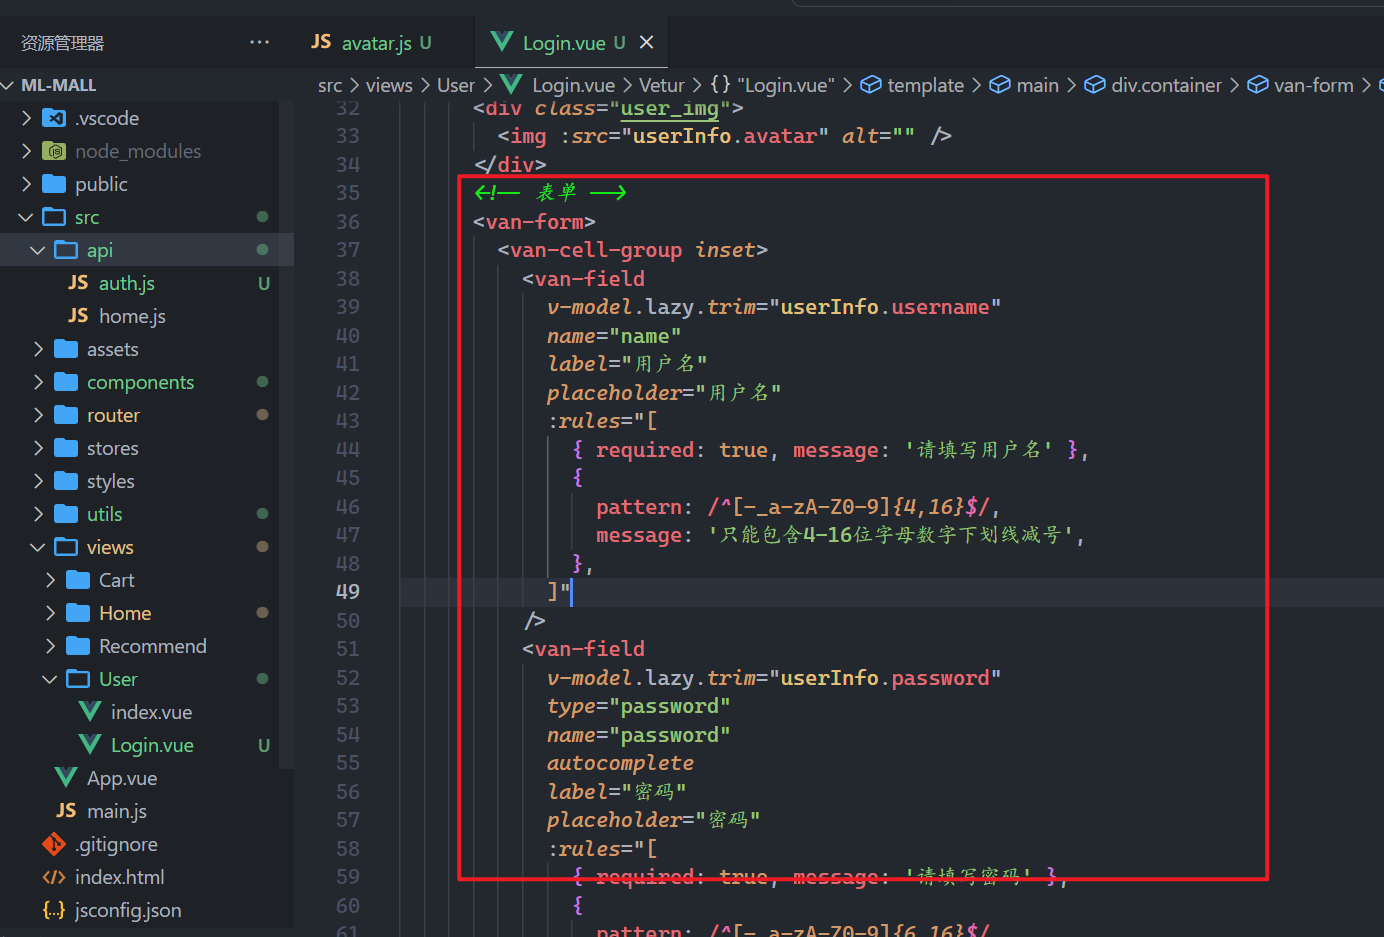This screenshot has height=937, width=1384.
Task: Select views in the breadcrumb path
Action: (389, 85)
